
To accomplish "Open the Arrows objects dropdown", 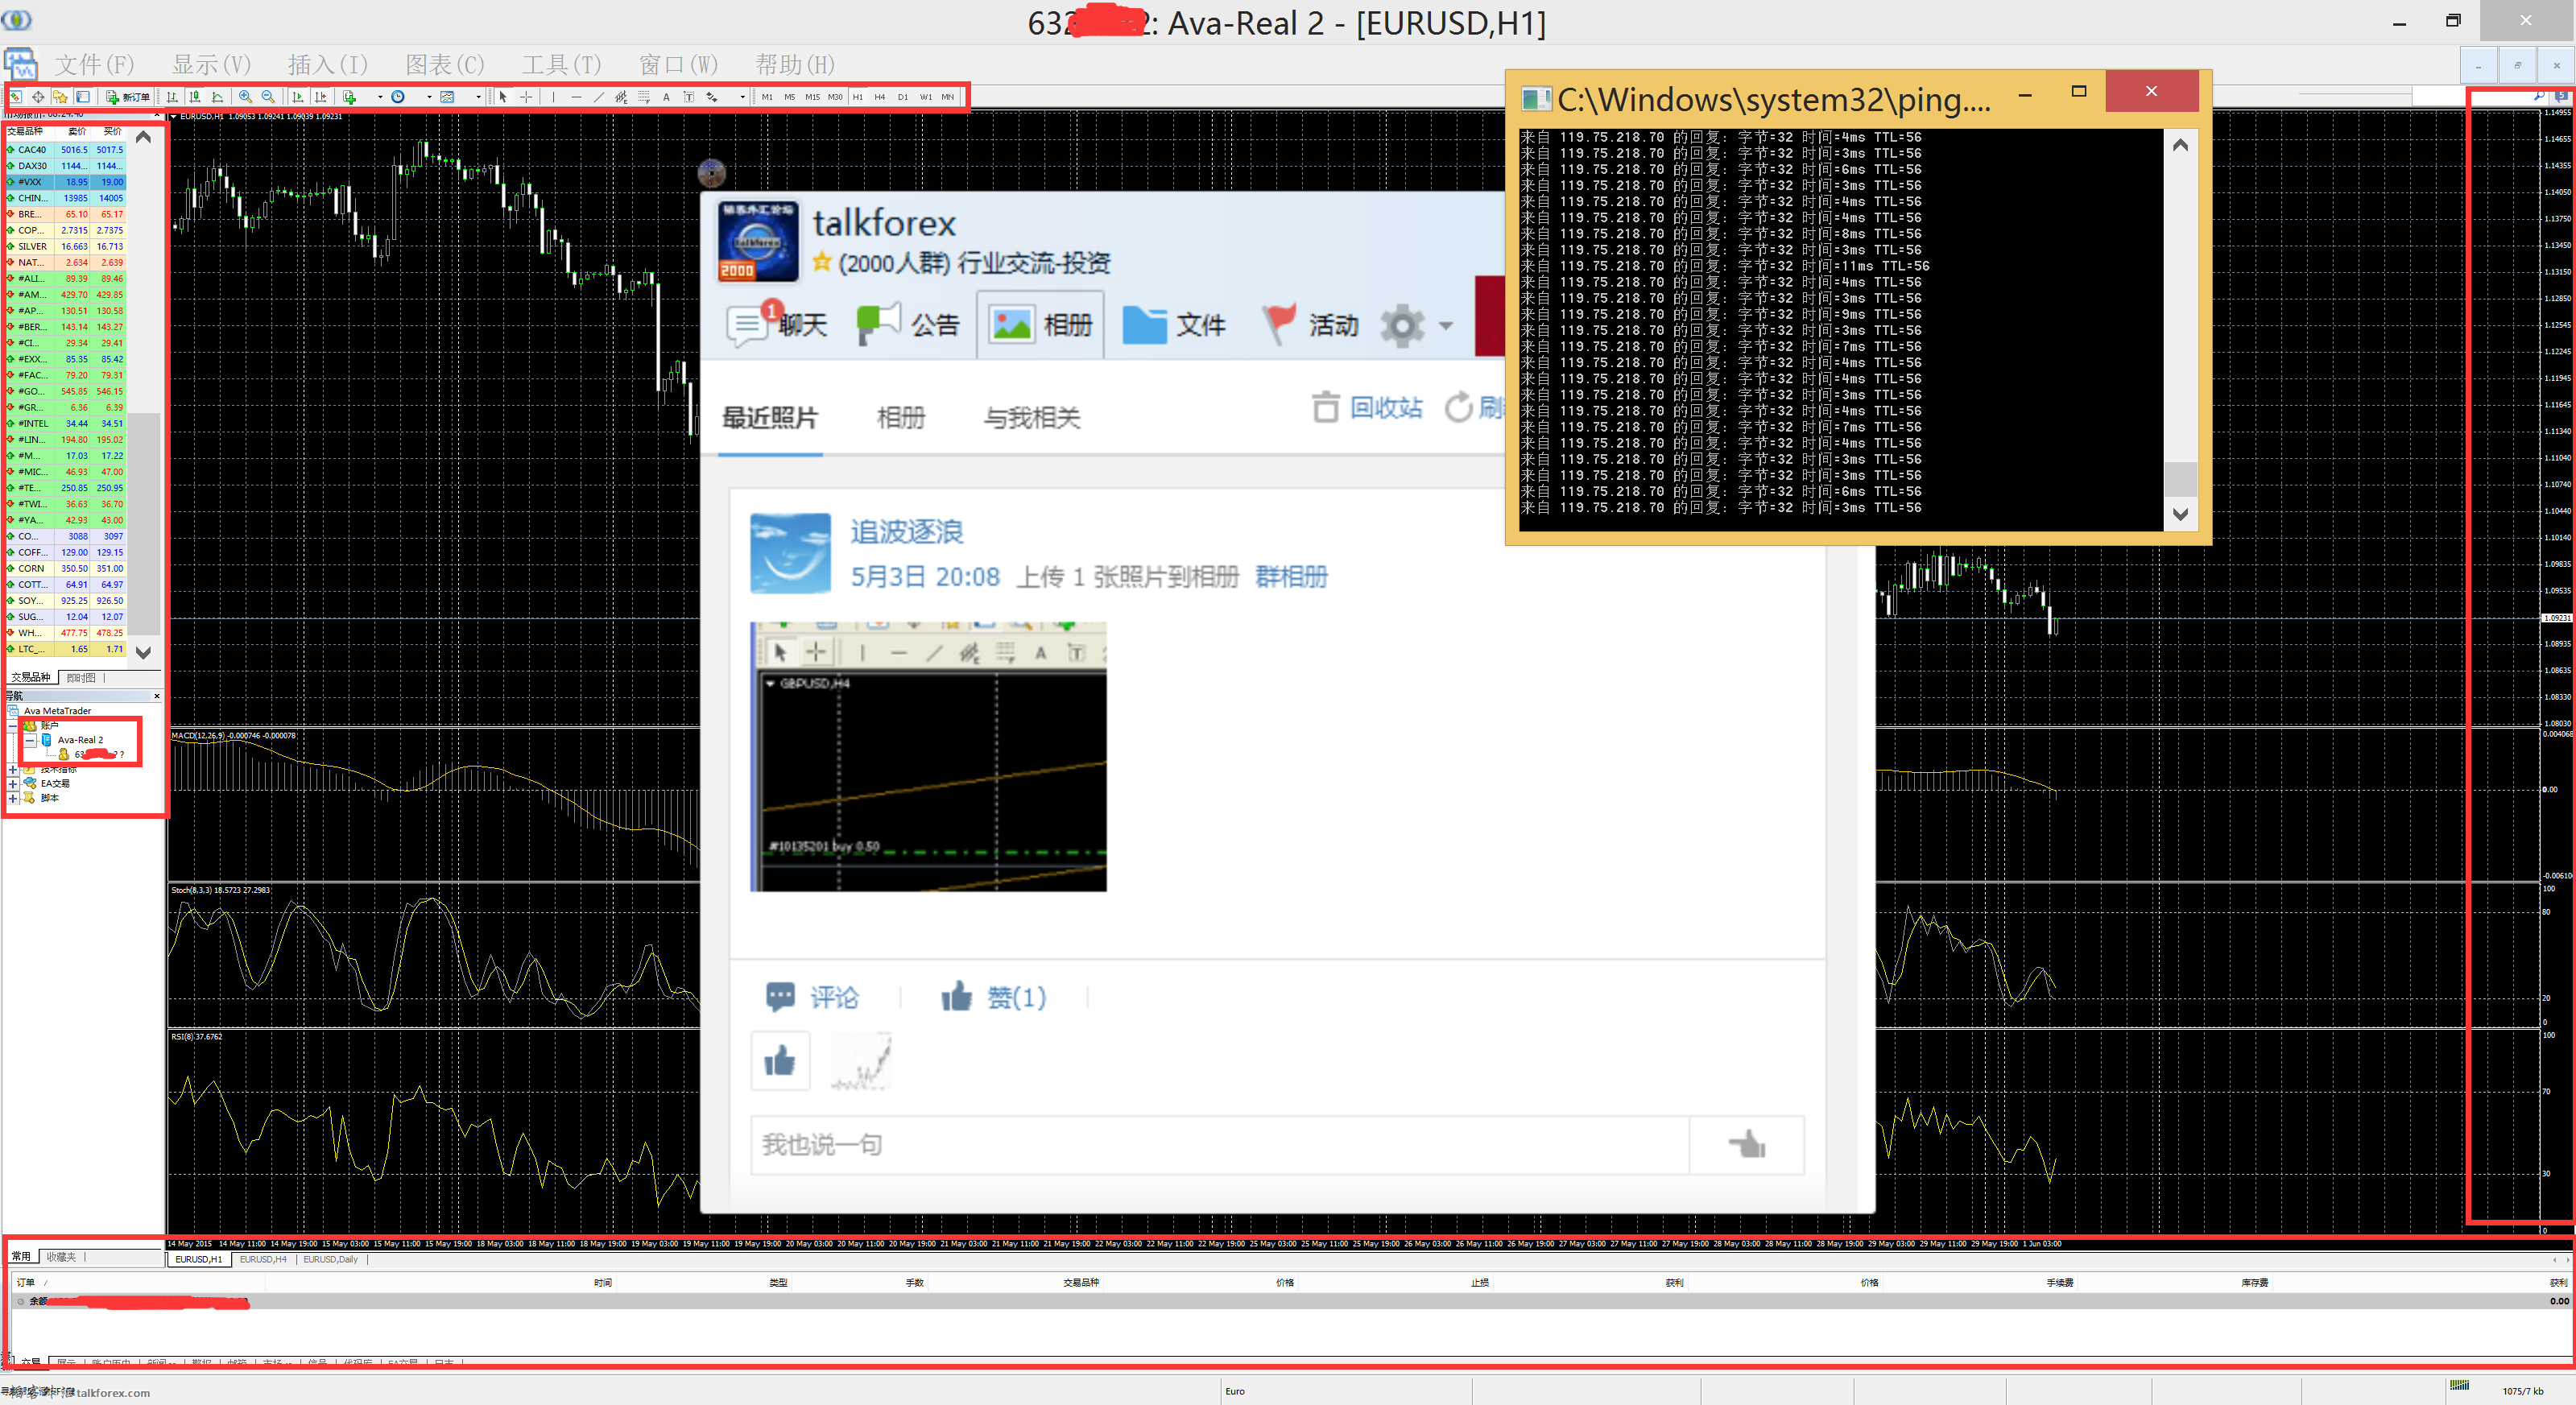I will (x=743, y=97).
